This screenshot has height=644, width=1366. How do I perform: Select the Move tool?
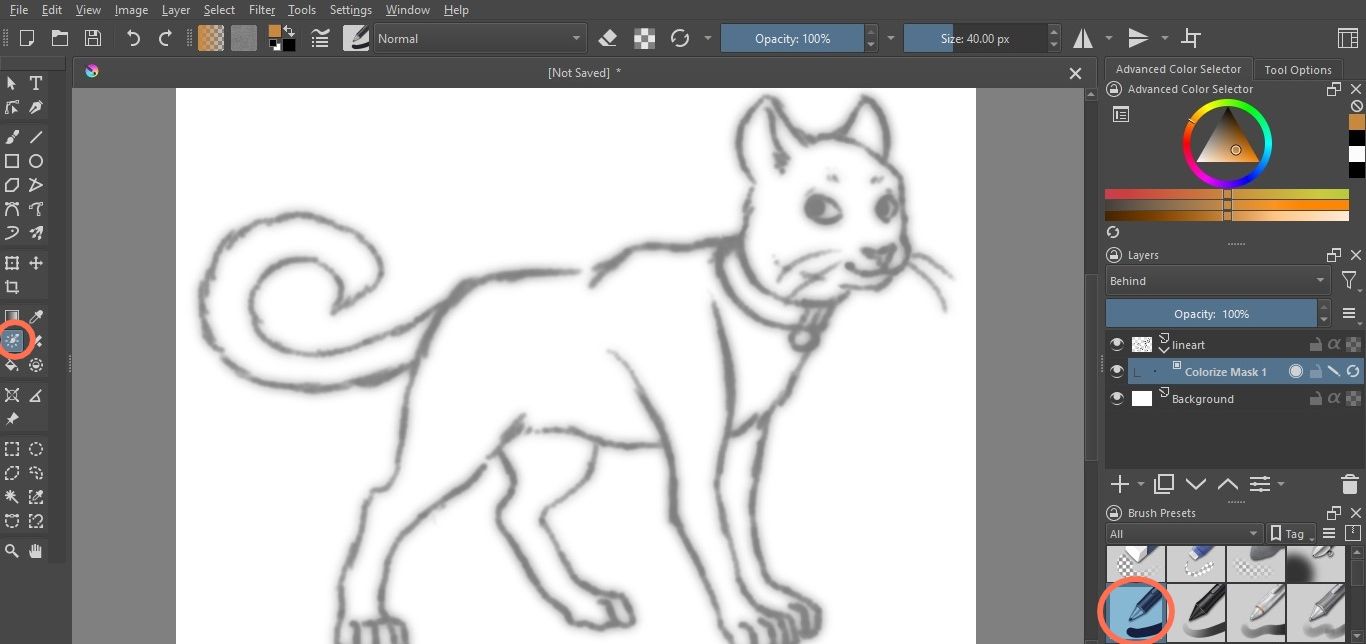coord(36,263)
